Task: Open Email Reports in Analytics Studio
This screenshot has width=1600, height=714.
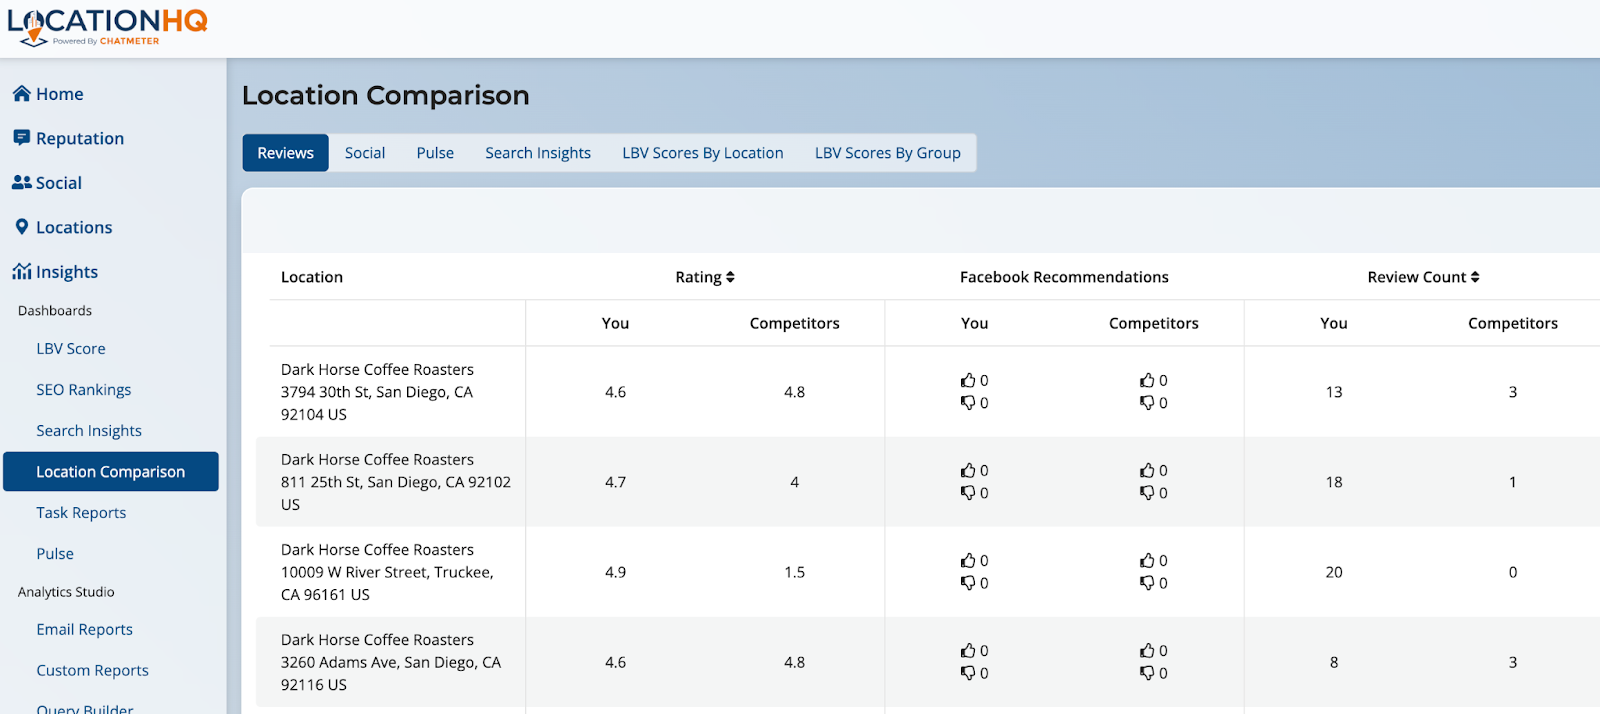Action: coord(85,630)
